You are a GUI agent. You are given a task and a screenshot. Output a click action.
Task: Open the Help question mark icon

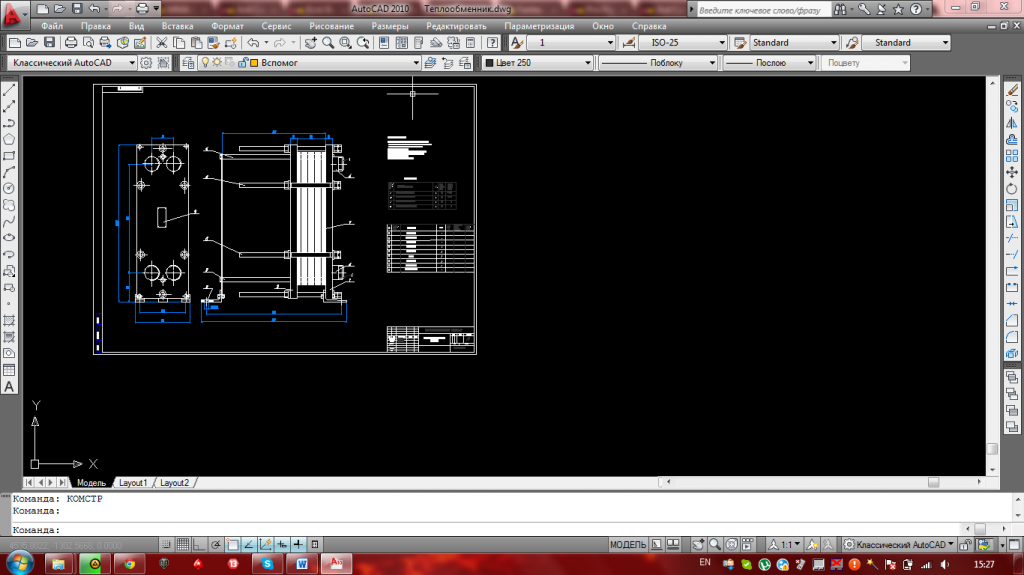[x=492, y=43]
